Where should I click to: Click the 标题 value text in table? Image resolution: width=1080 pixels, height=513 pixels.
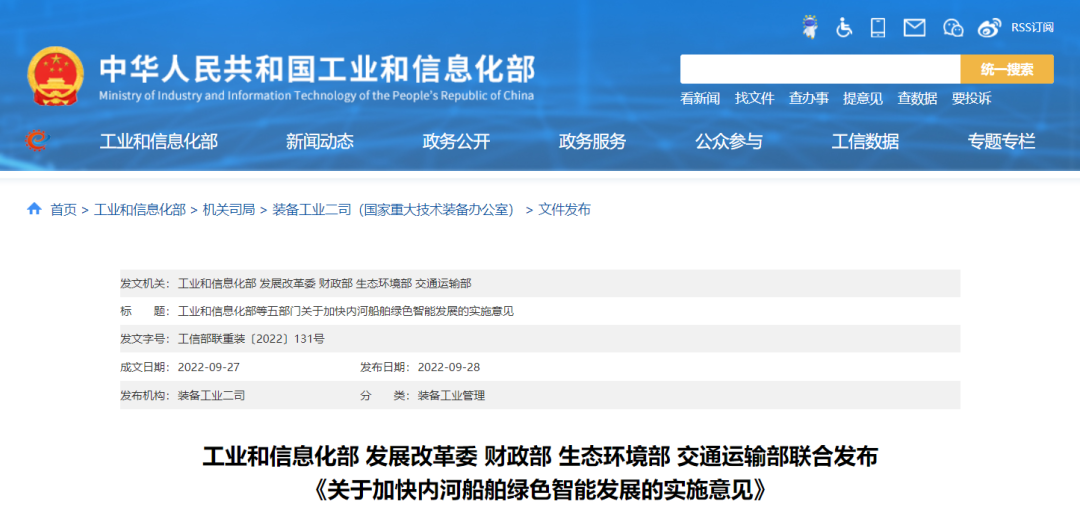tap(346, 311)
